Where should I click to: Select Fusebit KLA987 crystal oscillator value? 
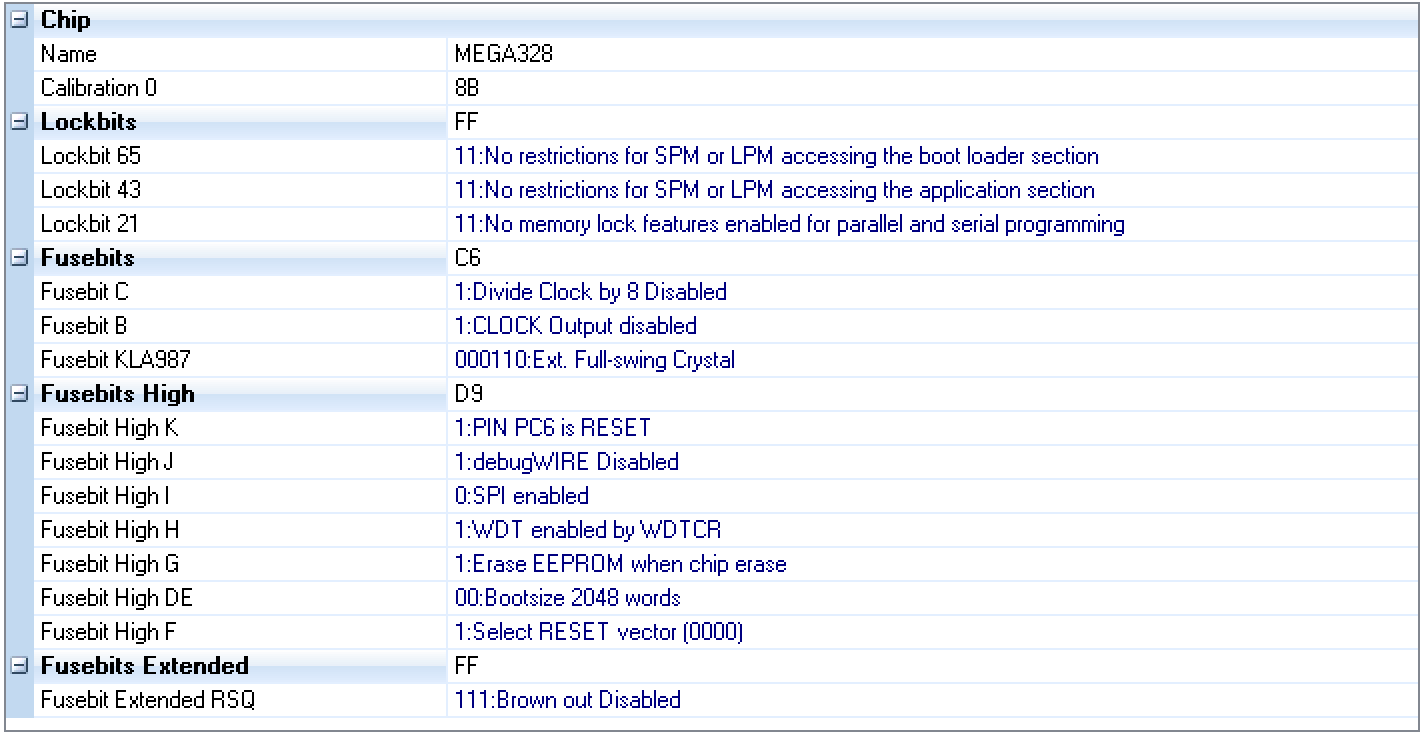(594, 361)
